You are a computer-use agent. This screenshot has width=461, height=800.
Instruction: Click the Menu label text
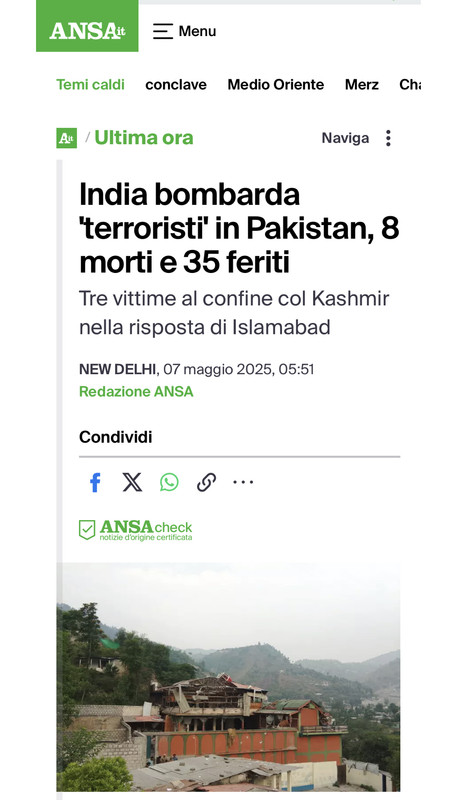coord(197,31)
